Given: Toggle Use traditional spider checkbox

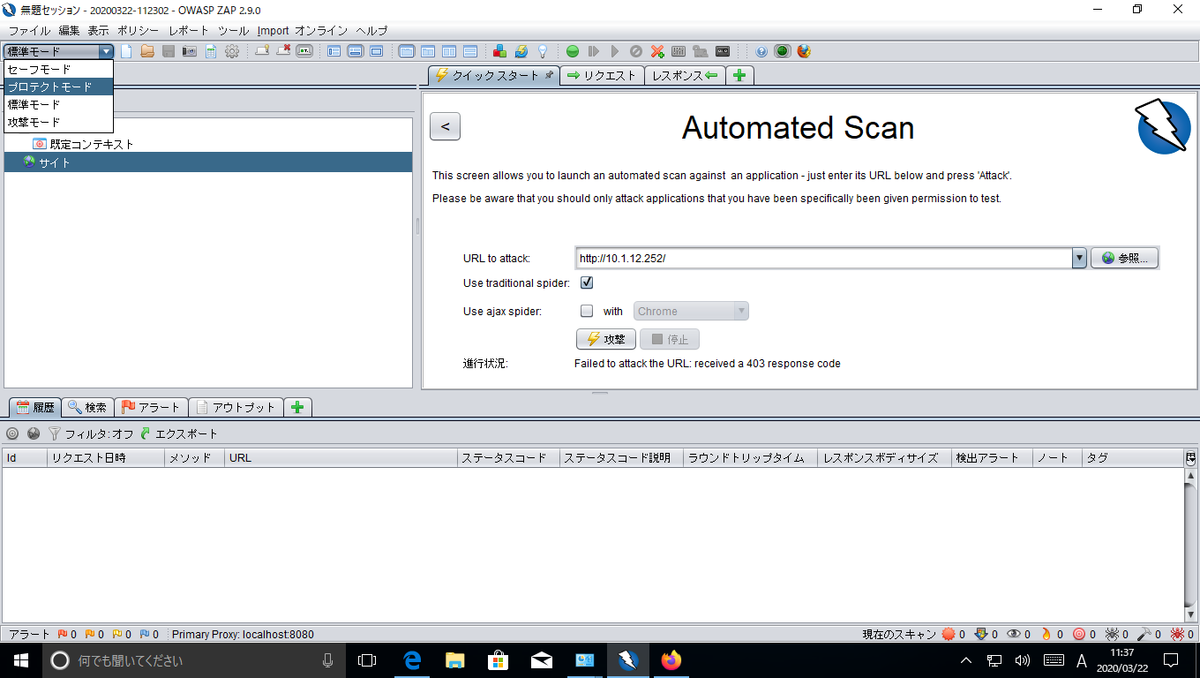Looking at the screenshot, I should pyautogui.click(x=587, y=283).
